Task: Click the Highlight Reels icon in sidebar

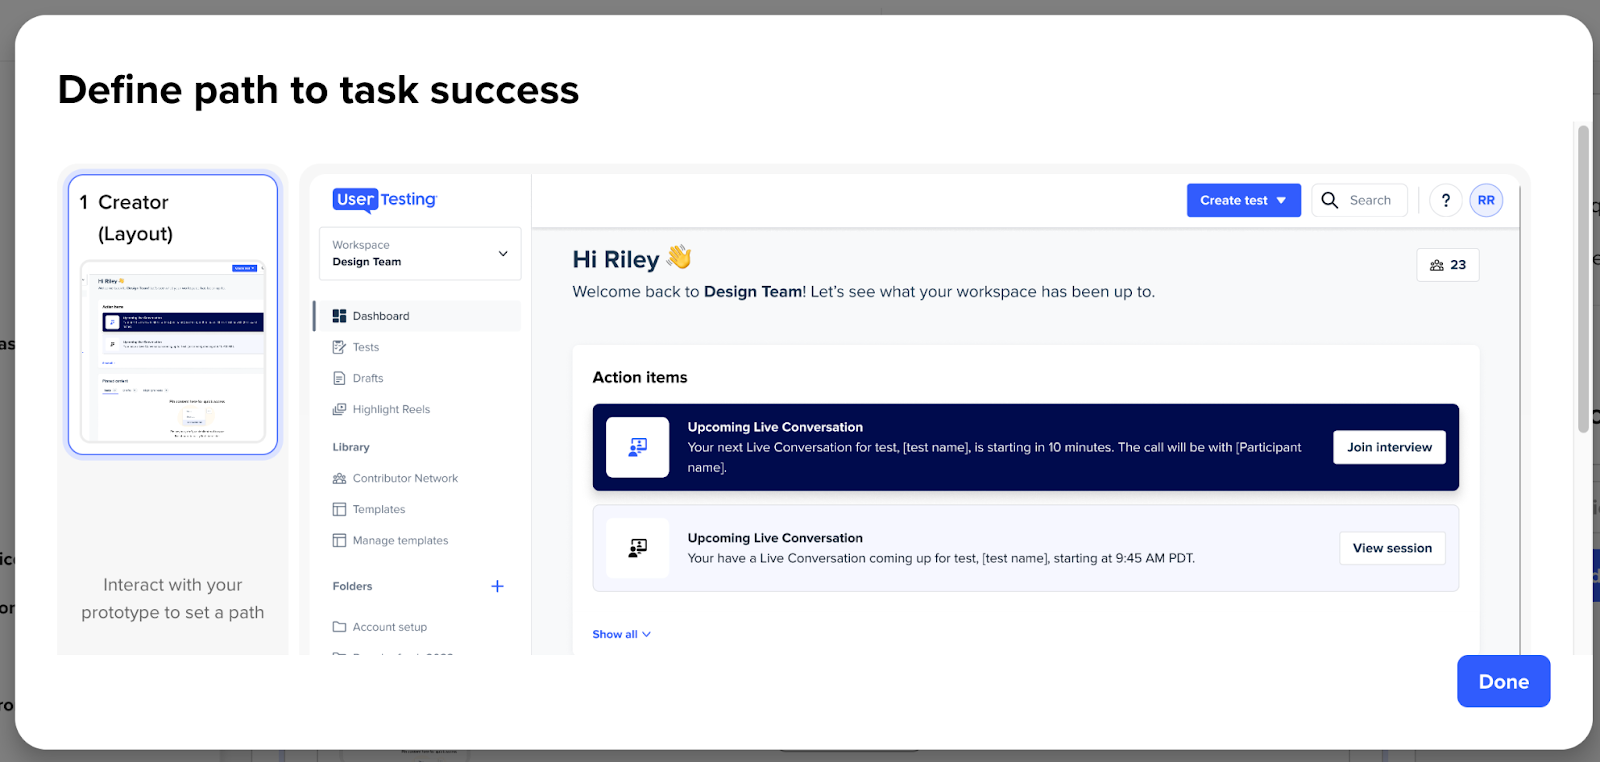Action: 339,409
